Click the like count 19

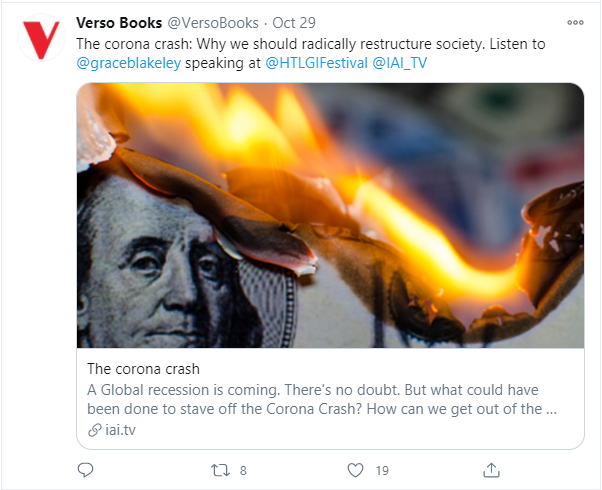(x=382, y=470)
